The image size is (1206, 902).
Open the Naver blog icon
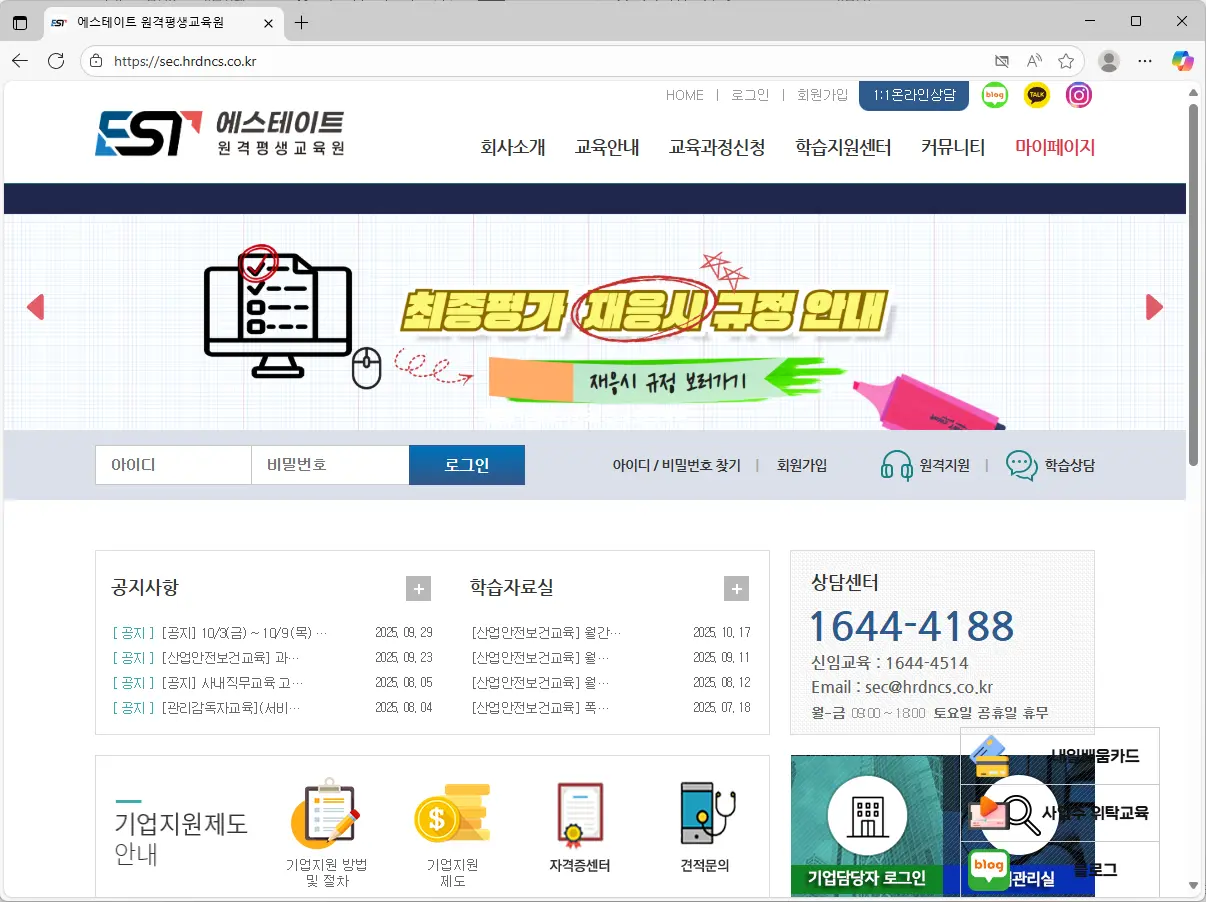pos(994,95)
